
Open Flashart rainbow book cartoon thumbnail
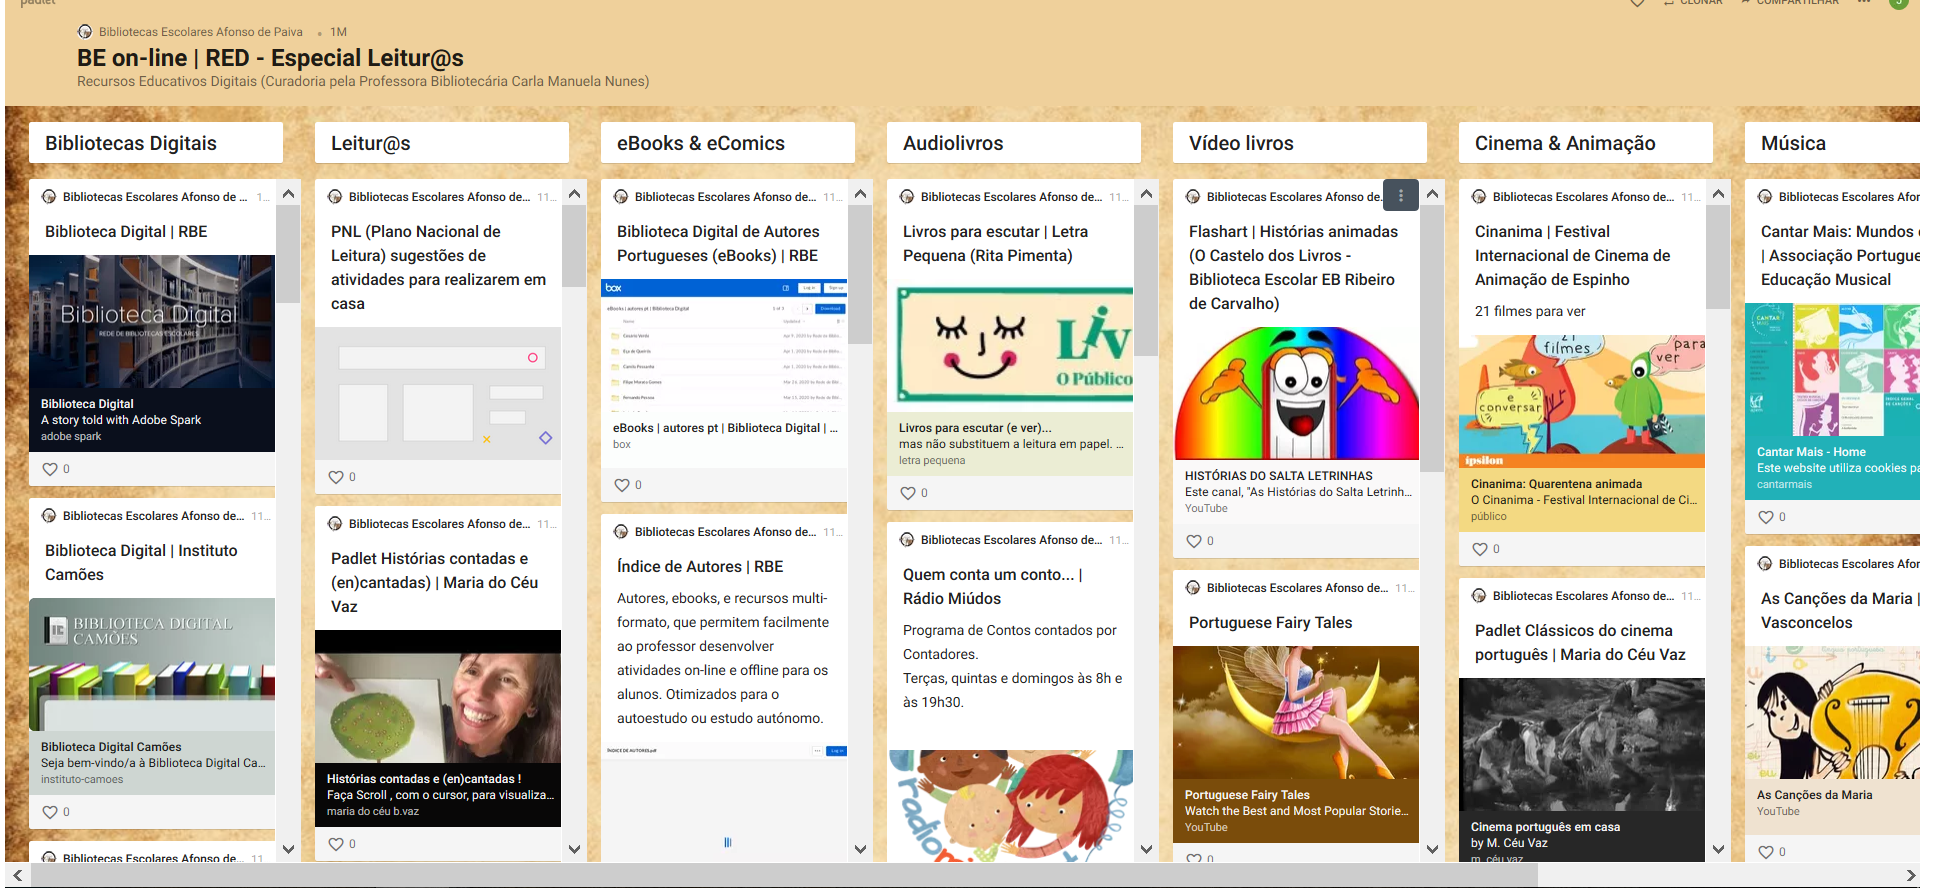pos(1296,393)
